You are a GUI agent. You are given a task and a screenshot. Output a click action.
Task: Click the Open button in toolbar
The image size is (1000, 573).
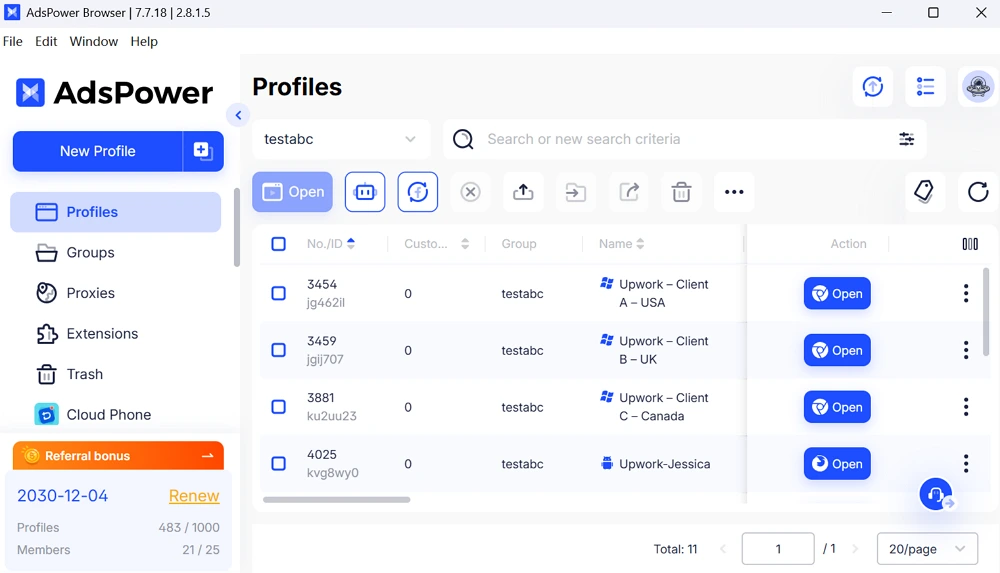[x=292, y=191]
